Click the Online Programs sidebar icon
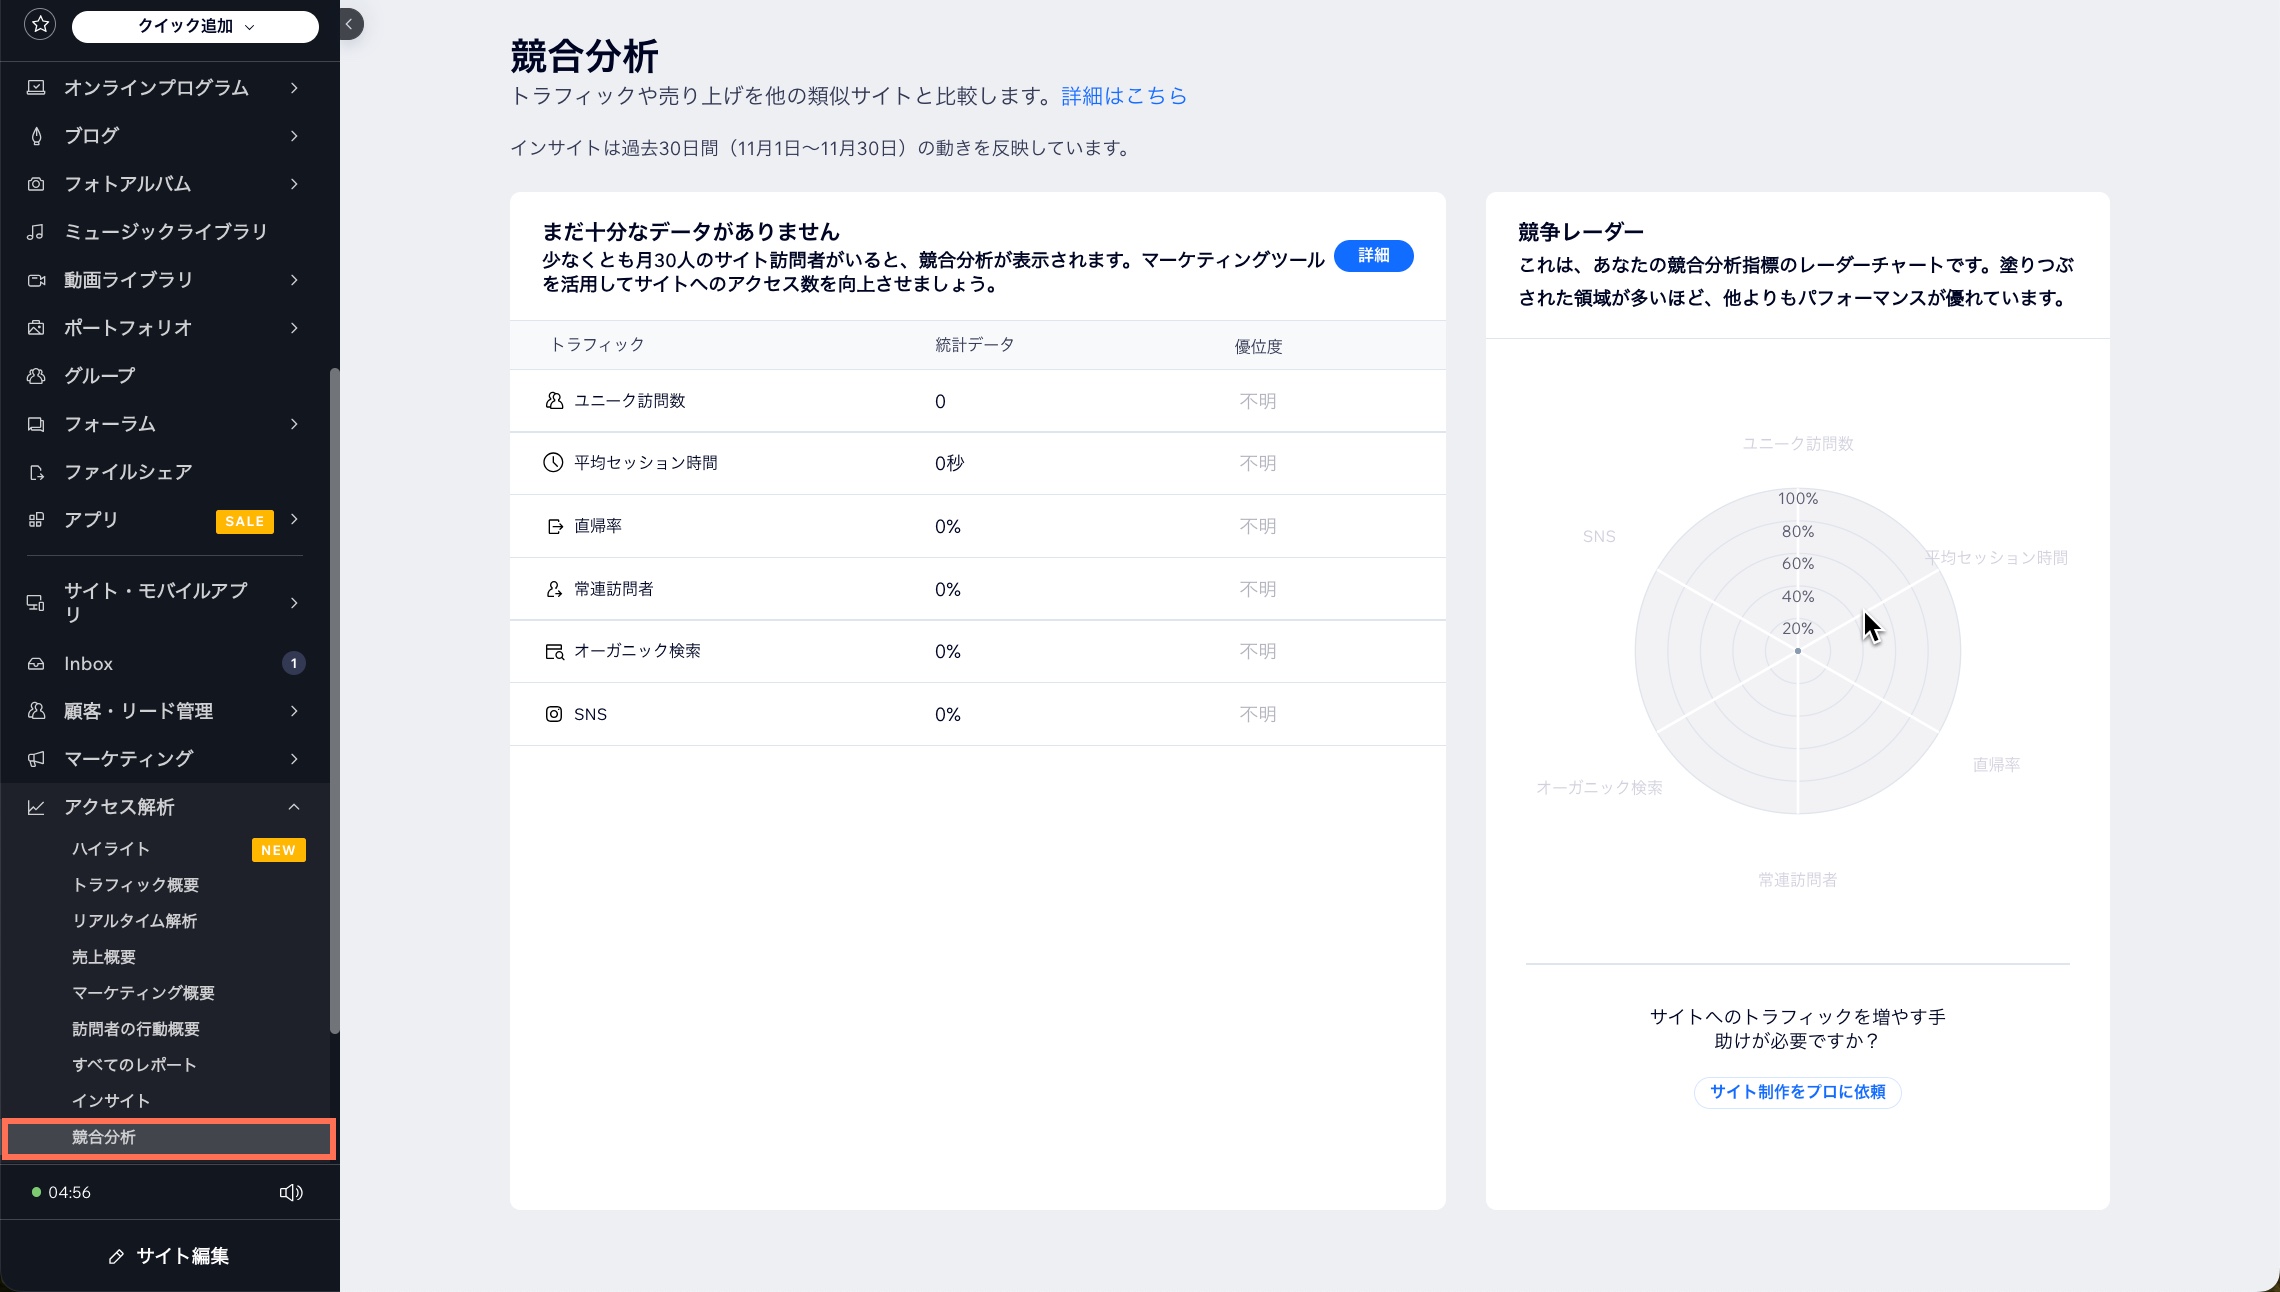 coord(36,88)
